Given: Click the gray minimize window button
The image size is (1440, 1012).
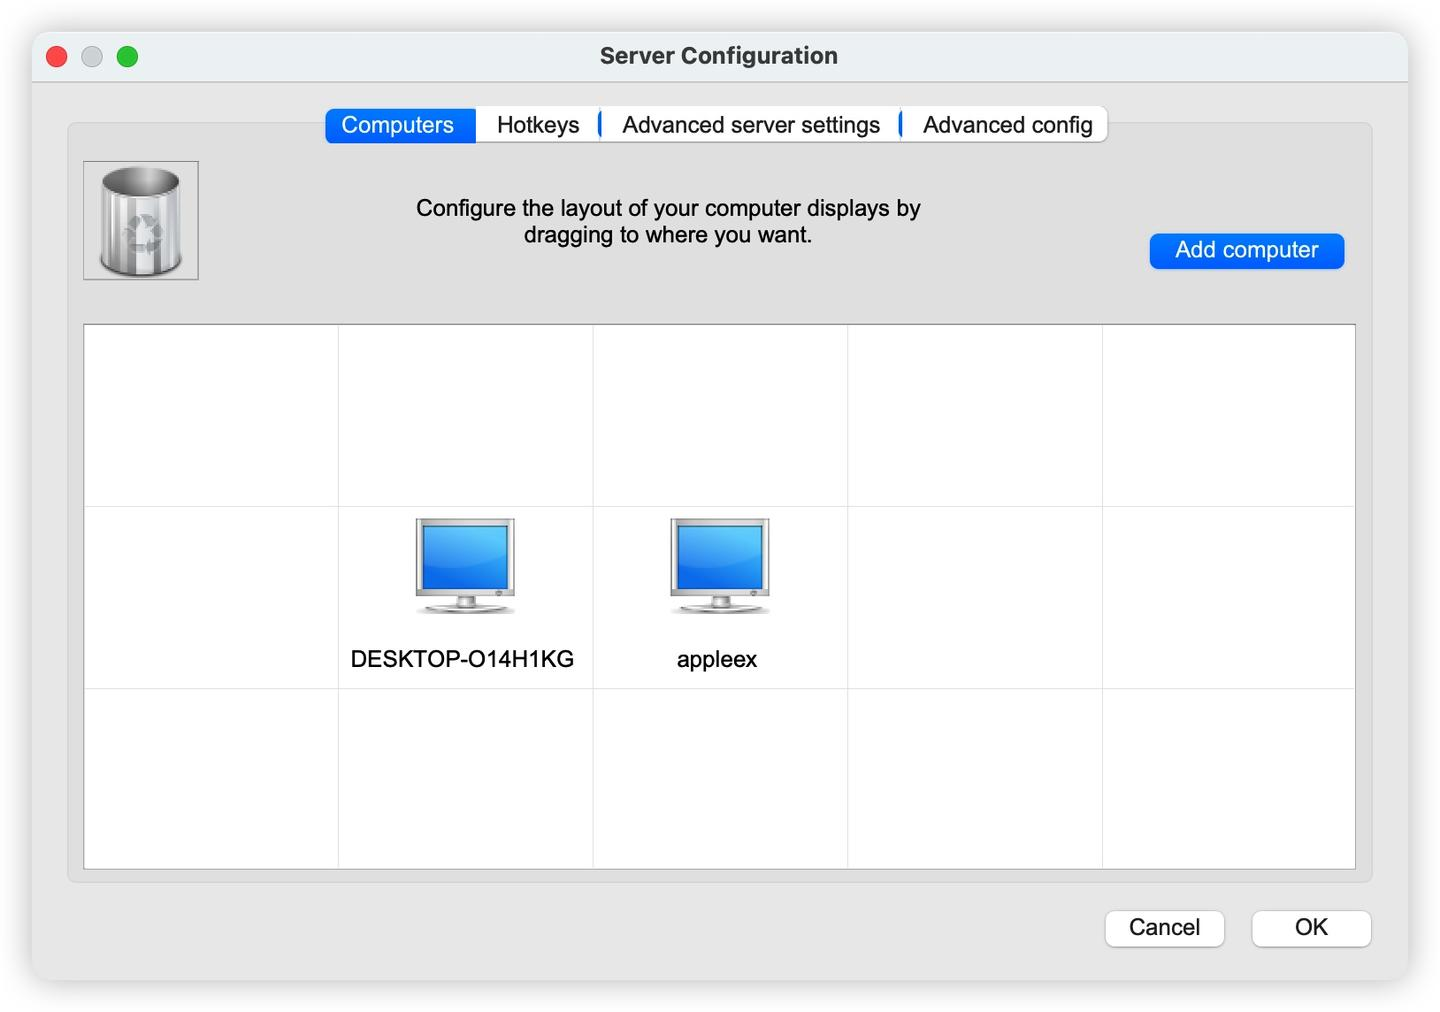Looking at the screenshot, I should 92,57.
